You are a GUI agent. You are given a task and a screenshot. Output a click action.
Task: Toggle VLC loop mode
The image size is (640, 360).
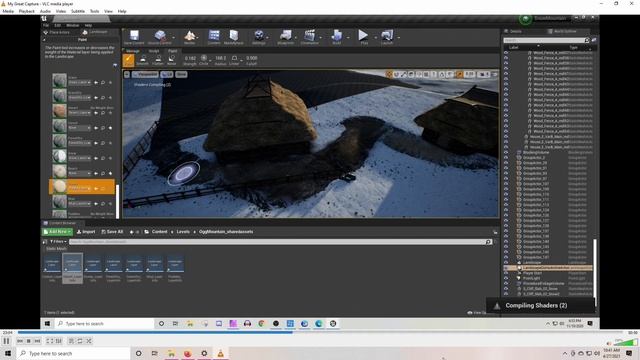coord(80,341)
